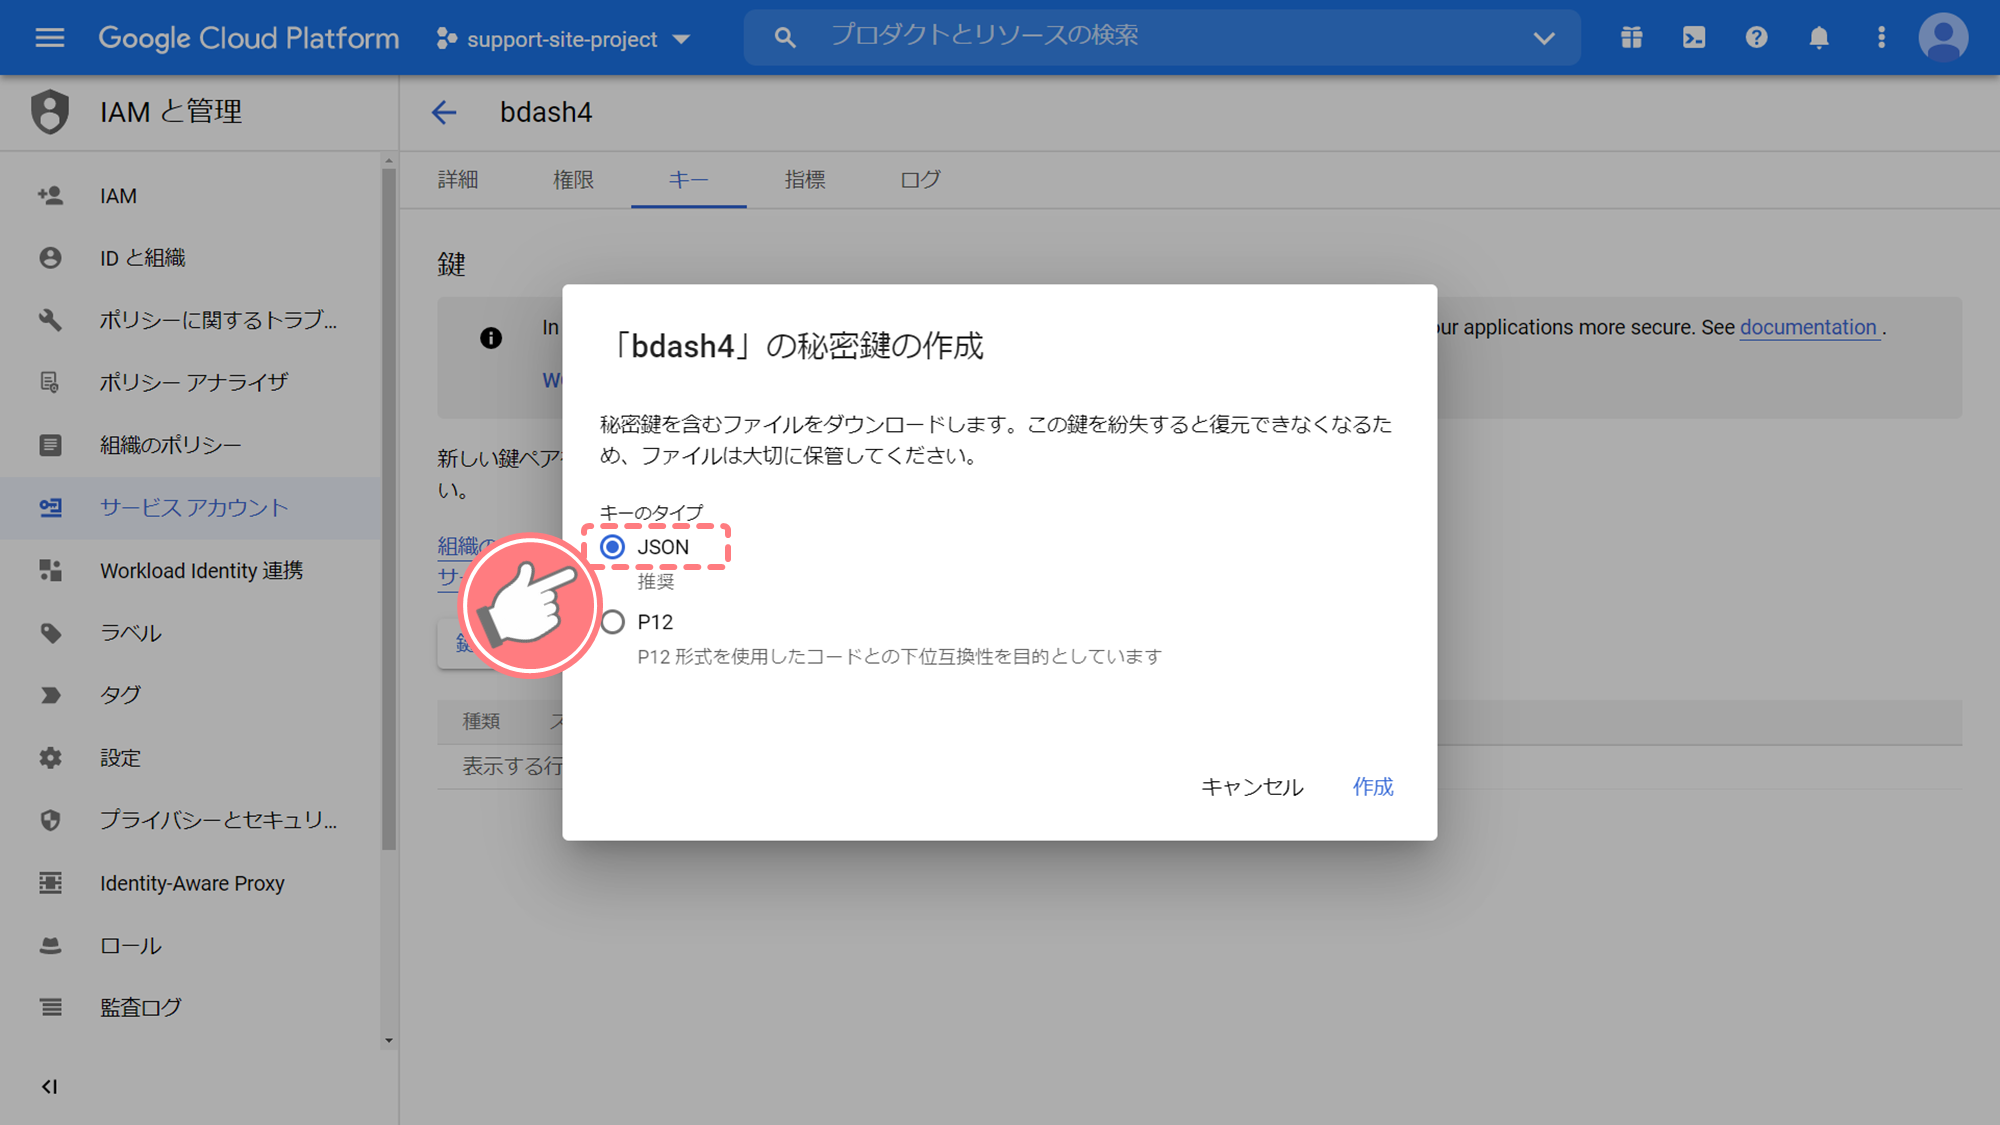Image resolution: width=2000 pixels, height=1125 pixels.
Task: Switch to the 詳細 tab
Action: 458,180
